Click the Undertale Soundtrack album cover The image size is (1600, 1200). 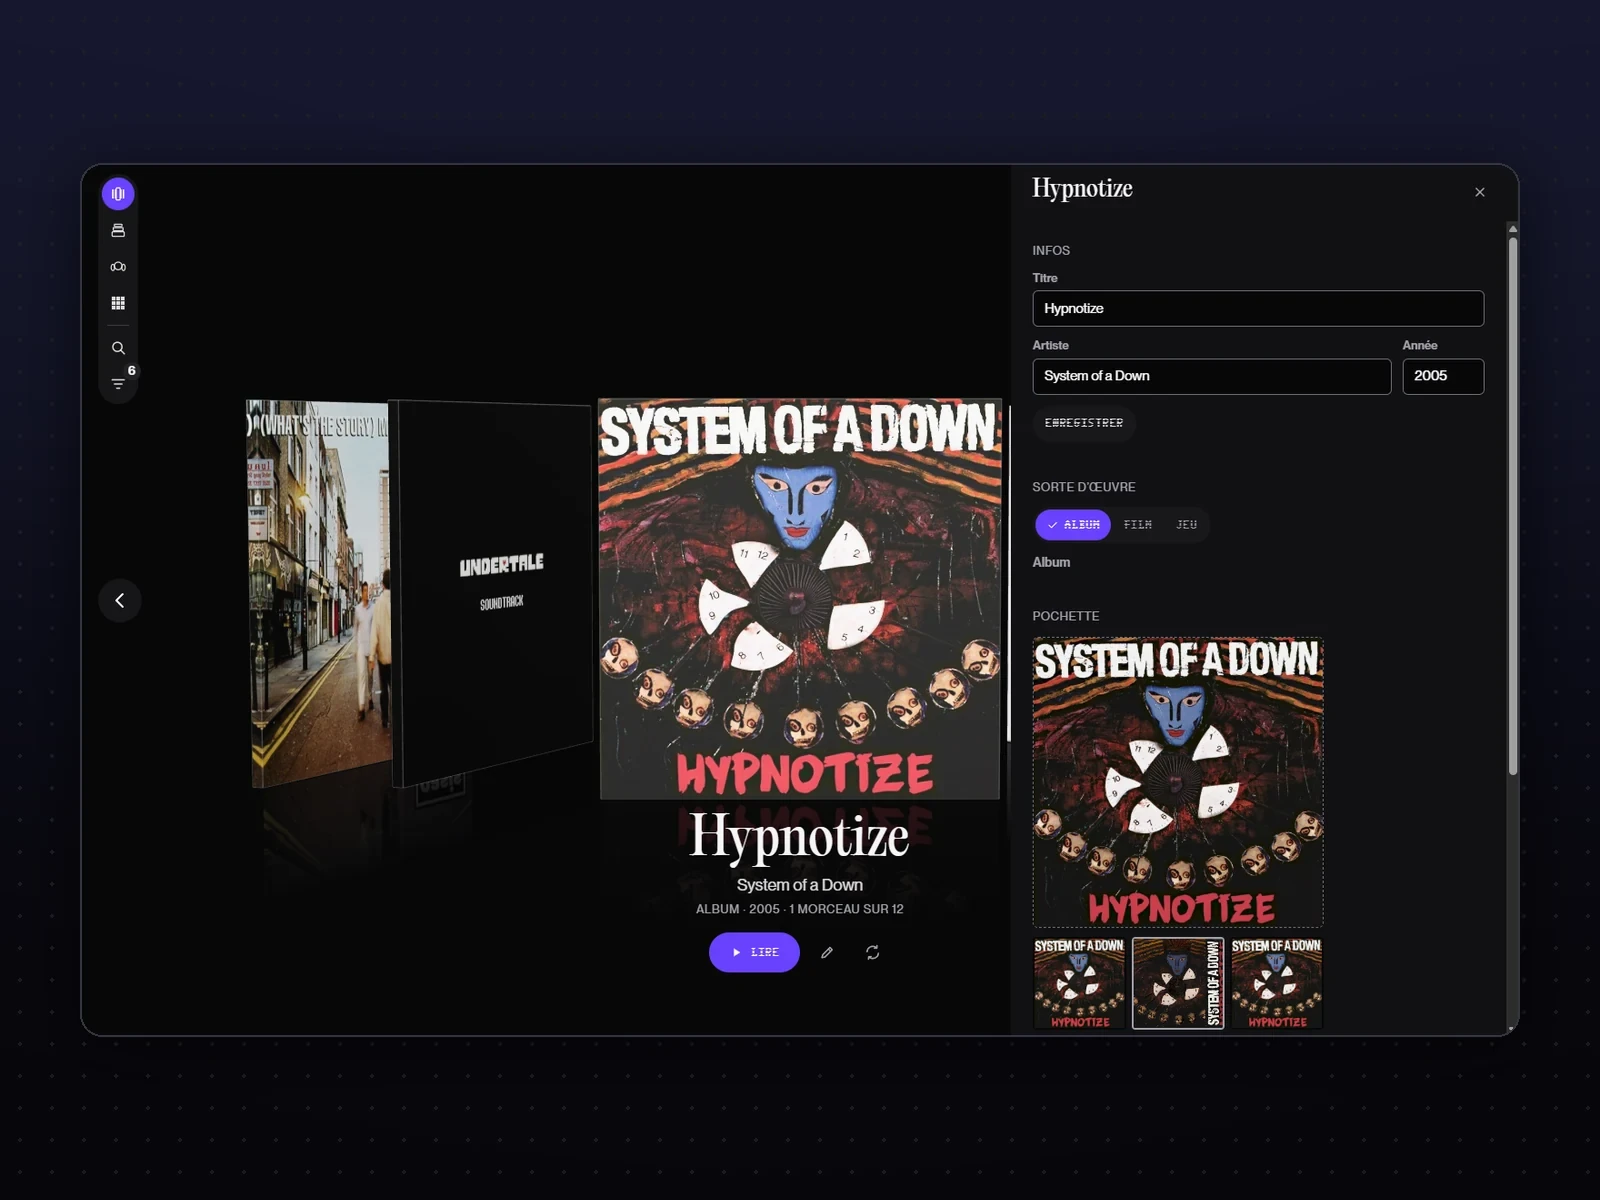[494, 594]
